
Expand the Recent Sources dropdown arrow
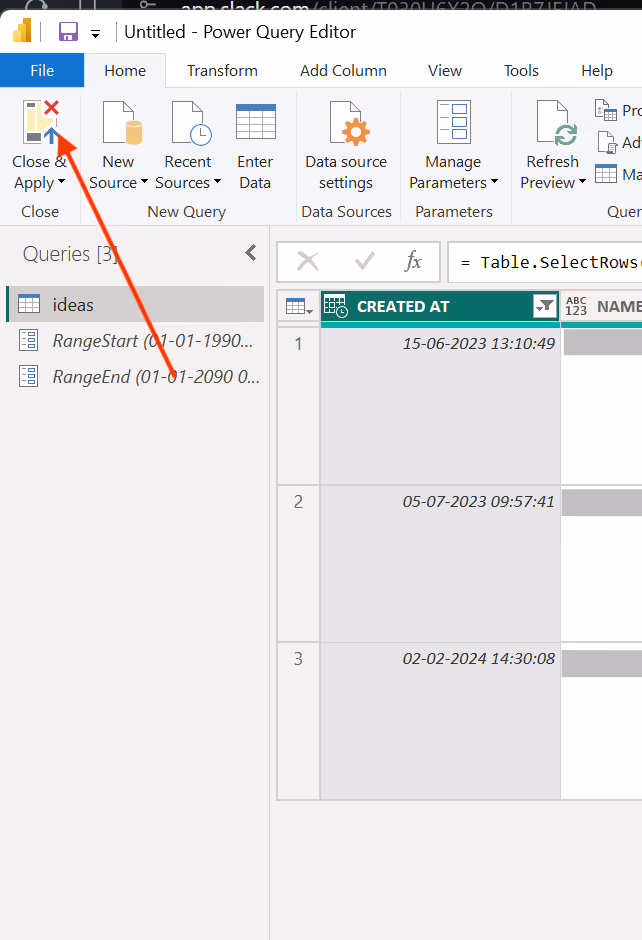pyautogui.click(x=217, y=182)
